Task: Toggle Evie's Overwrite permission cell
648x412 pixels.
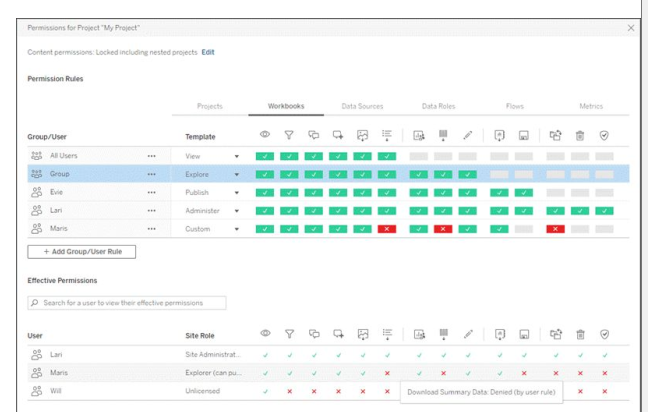Action: pyautogui.click(x=524, y=193)
